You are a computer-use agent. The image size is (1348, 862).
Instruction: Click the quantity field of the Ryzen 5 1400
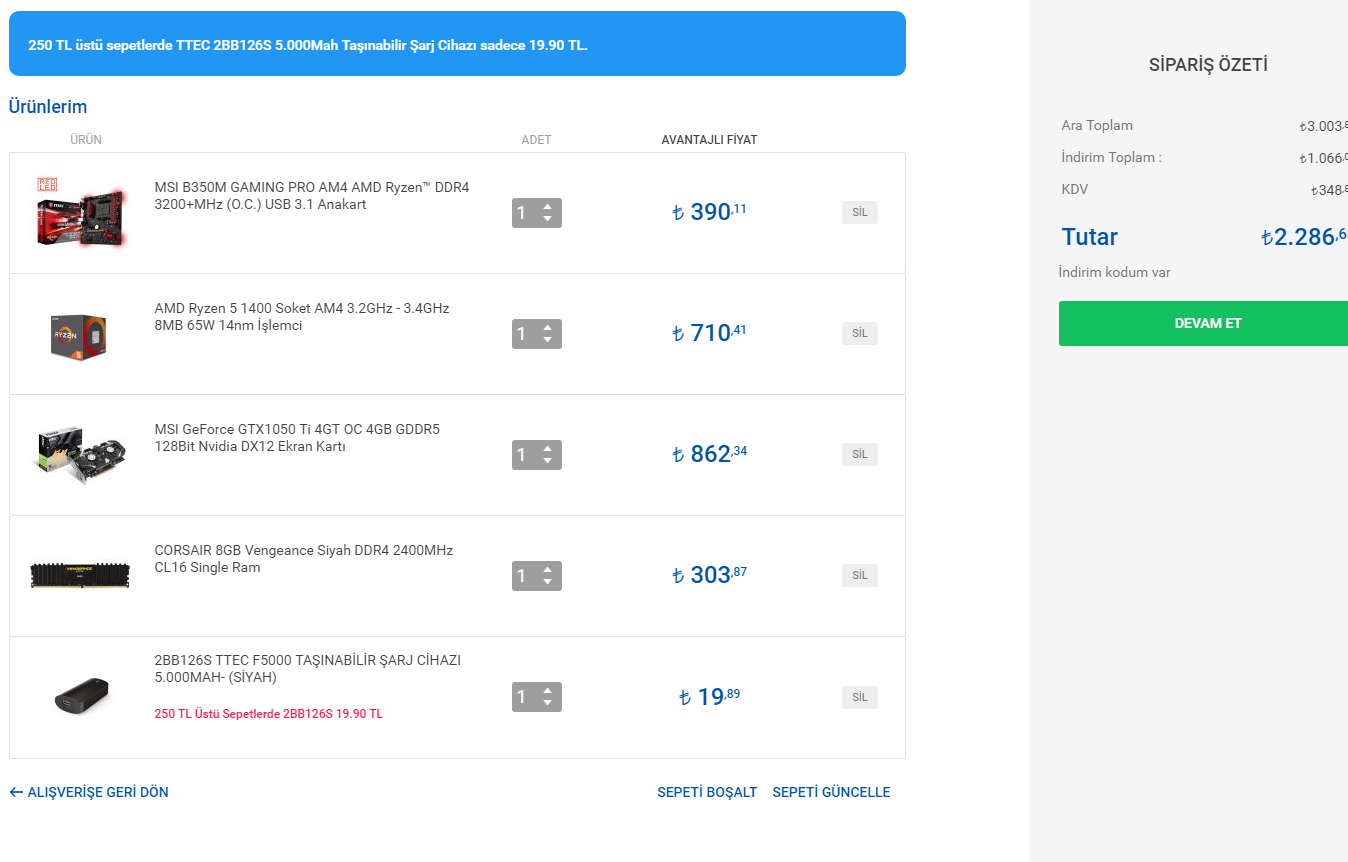click(x=523, y=334)
